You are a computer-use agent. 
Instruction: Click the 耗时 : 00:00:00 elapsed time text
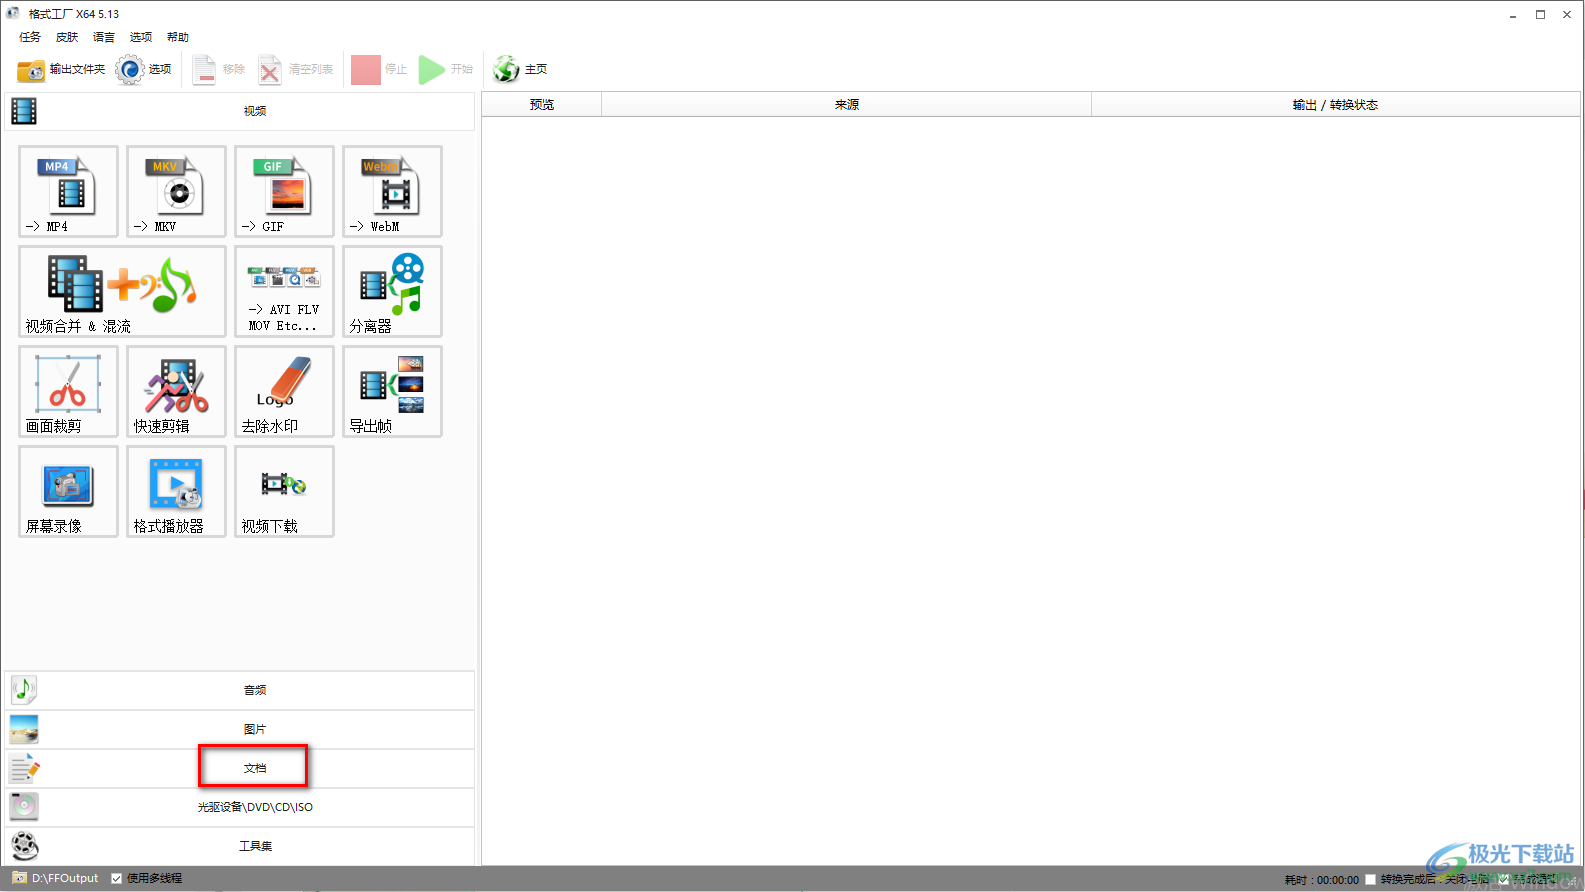coord(1321,880)
